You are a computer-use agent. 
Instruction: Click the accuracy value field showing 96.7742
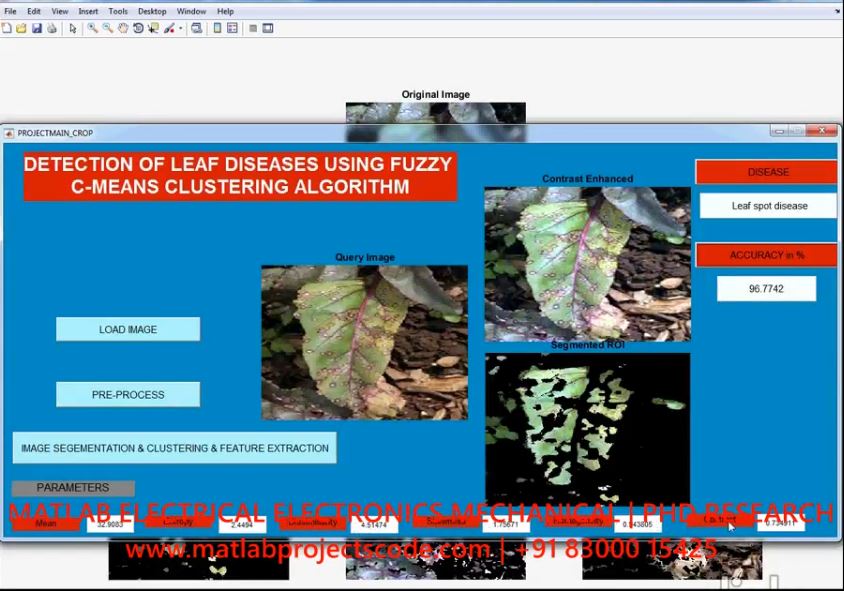pos(766,288)
